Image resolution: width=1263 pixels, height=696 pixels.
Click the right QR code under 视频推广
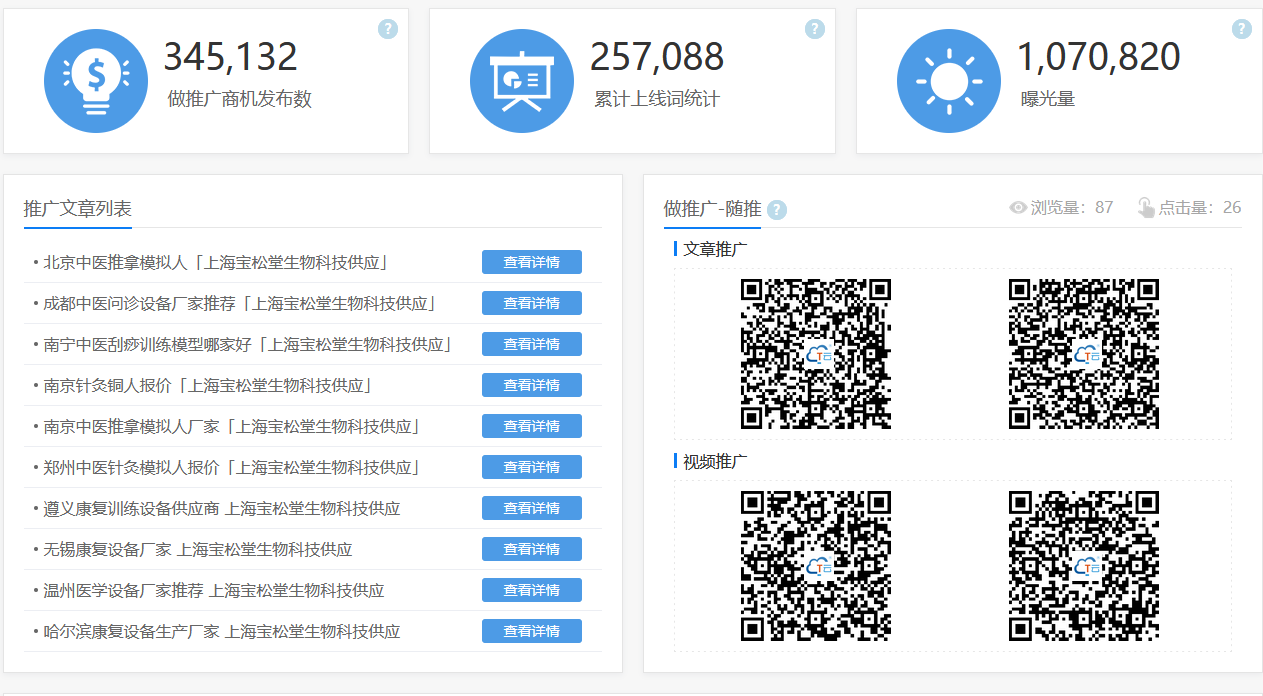(x=1084, y=566)
